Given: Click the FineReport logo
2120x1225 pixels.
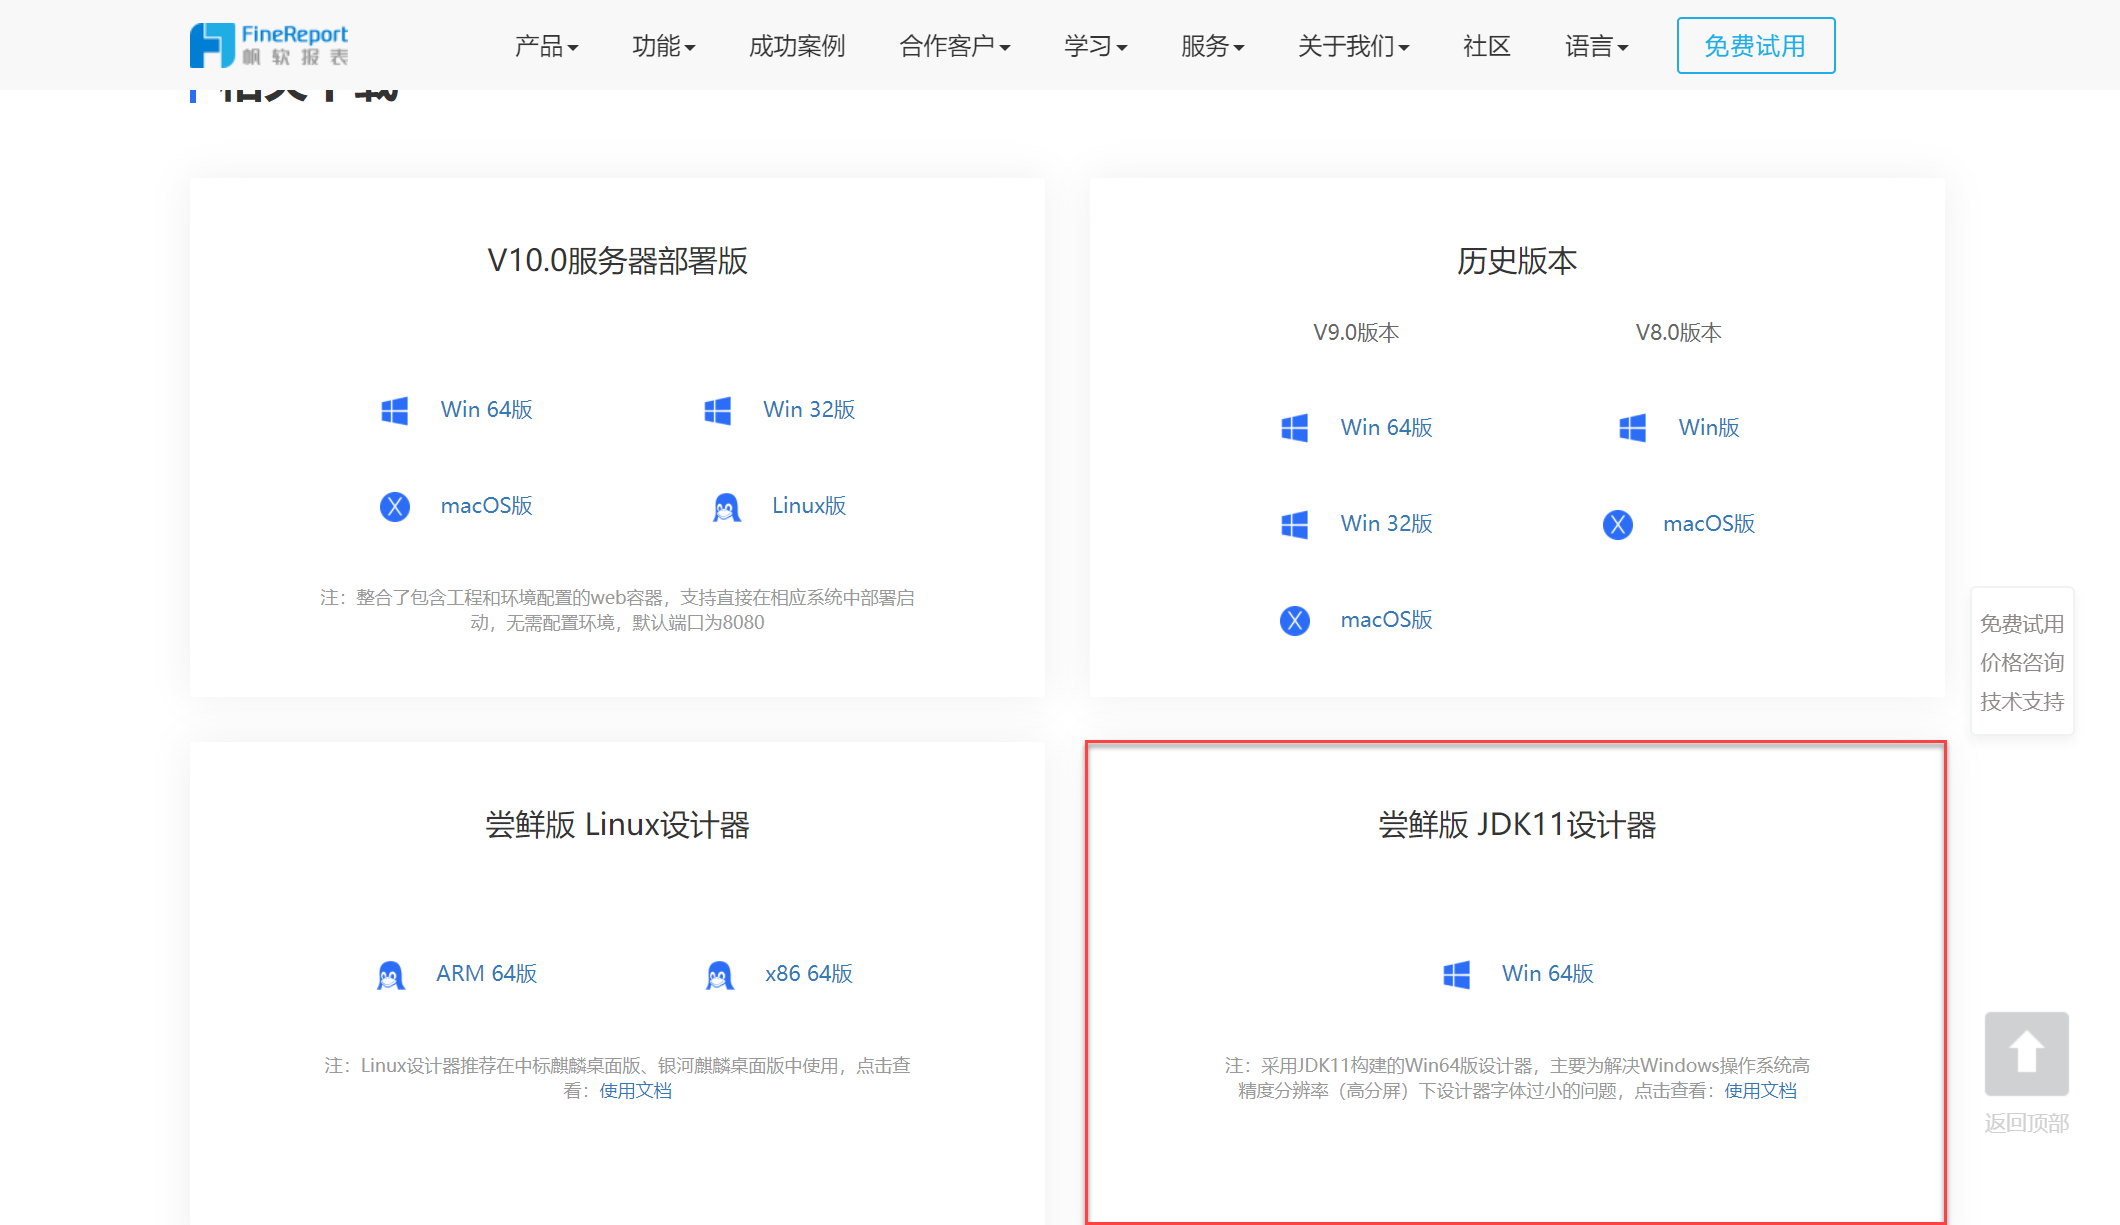Looking at the screenshot, I should click(269, 45).
